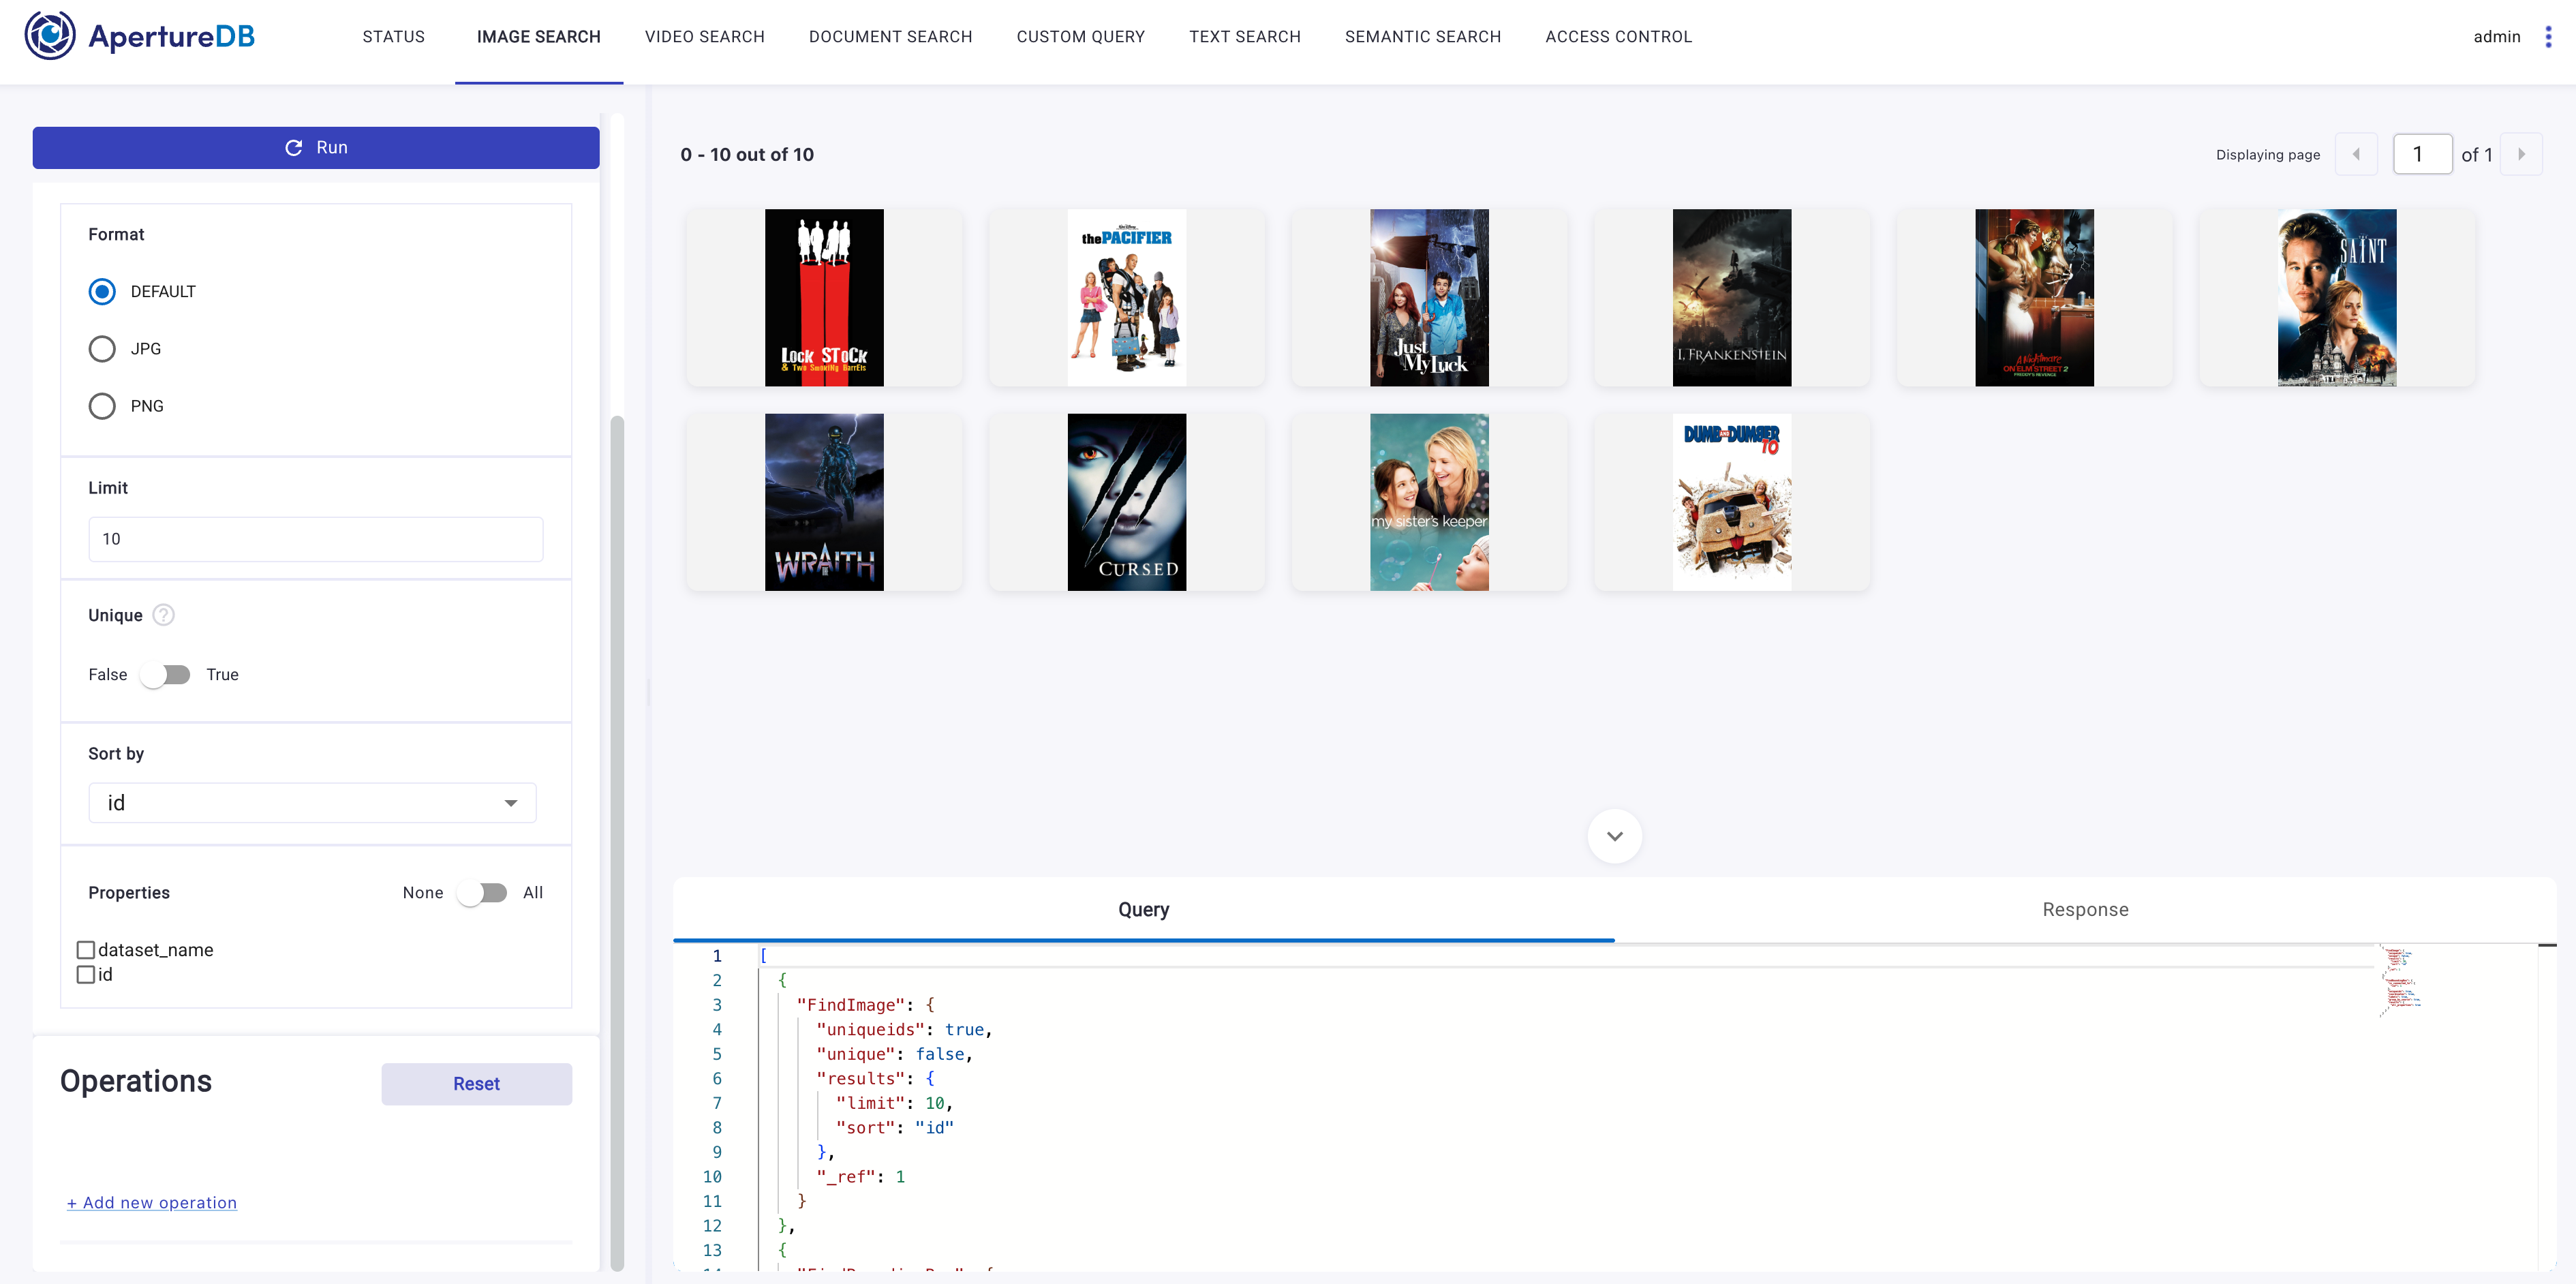
Task: Click the Reset operations button
Action: tap(476, 1084)
